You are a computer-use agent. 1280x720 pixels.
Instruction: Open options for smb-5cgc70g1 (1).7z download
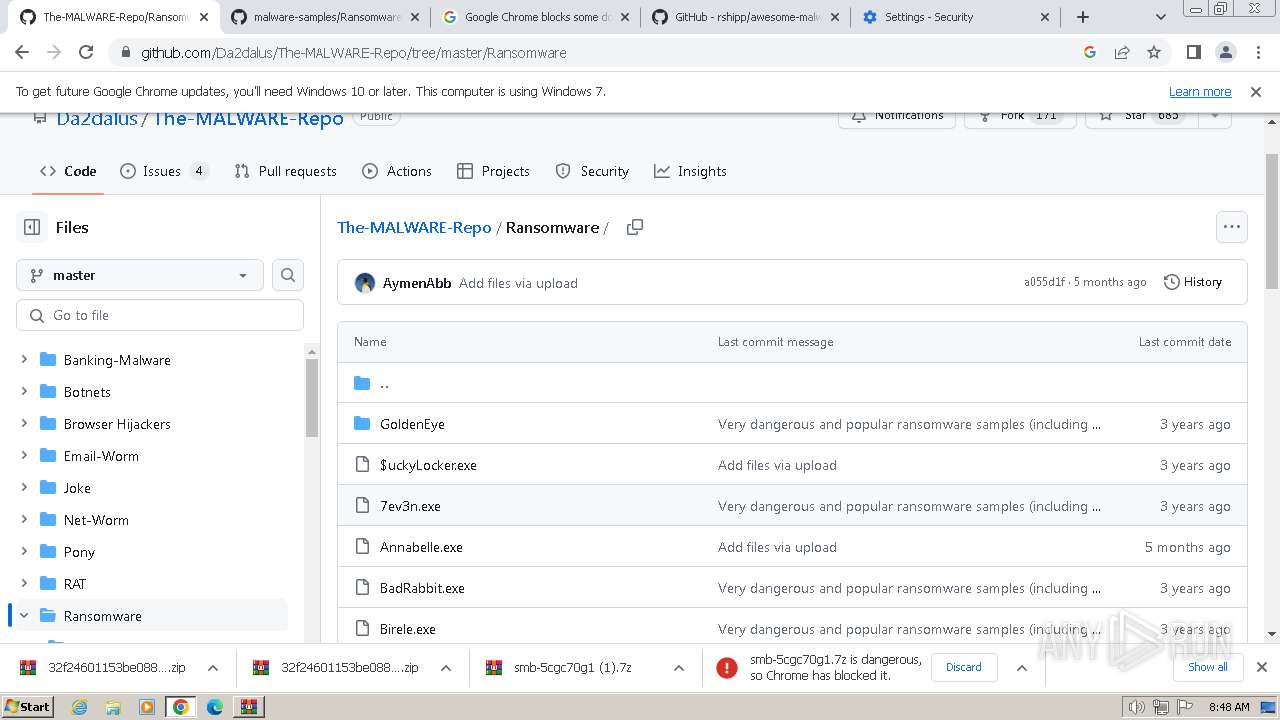[678, 668]
